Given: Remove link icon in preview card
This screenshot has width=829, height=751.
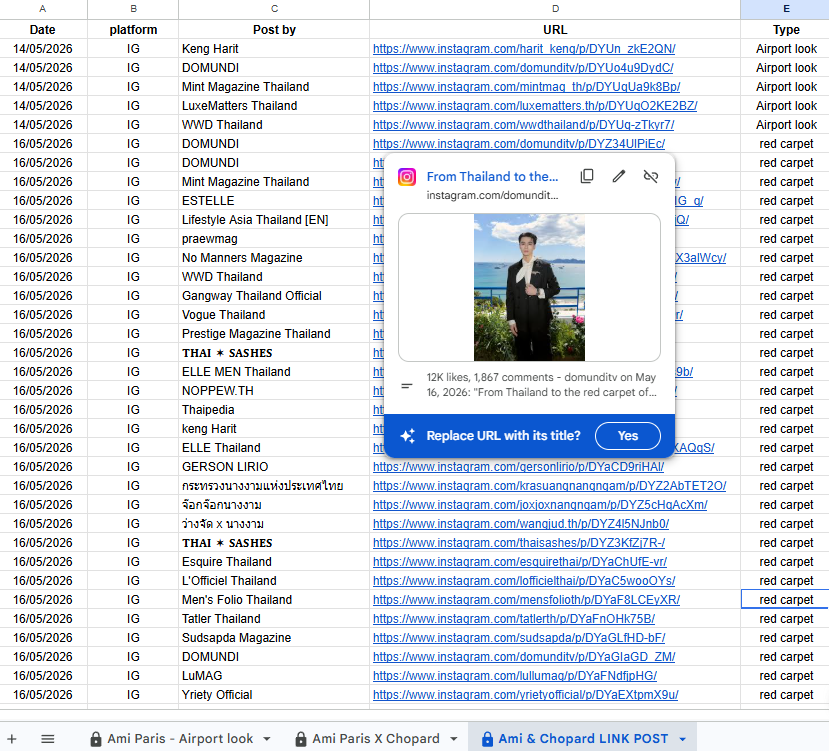Looking at the screenshot, I should point(651,176).
